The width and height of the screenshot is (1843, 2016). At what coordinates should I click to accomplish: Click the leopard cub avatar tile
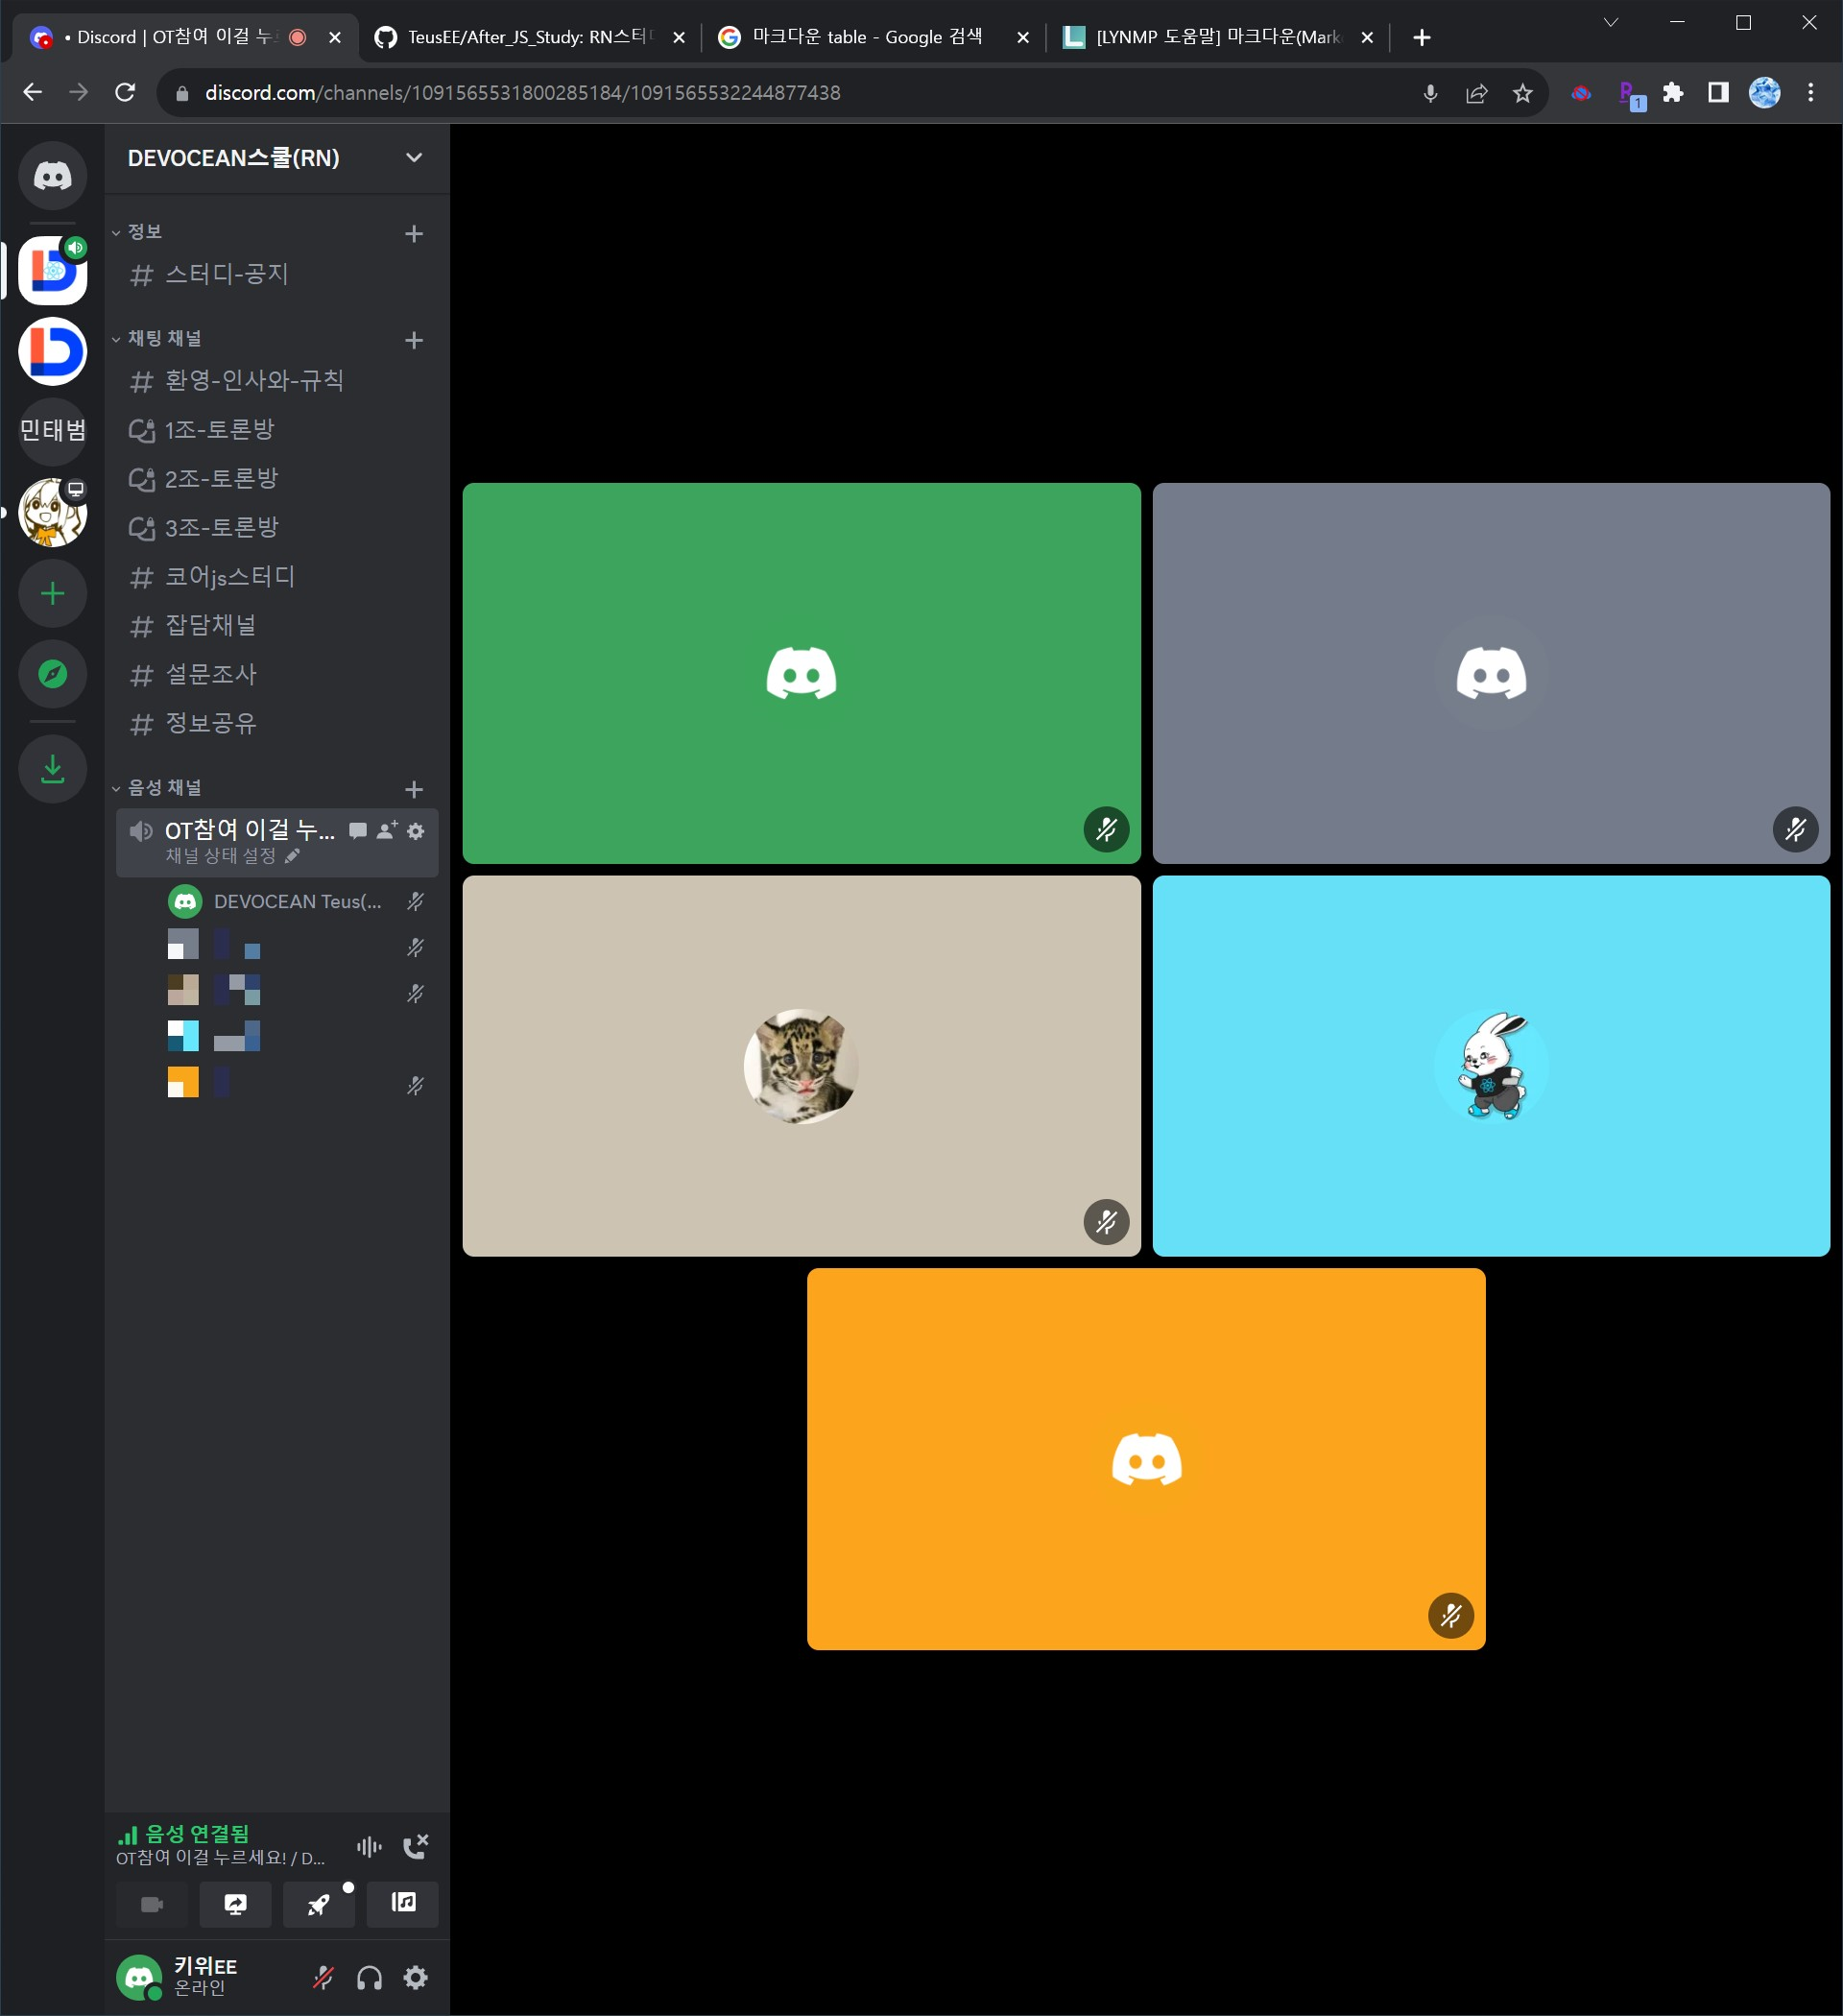[801, 1066]
